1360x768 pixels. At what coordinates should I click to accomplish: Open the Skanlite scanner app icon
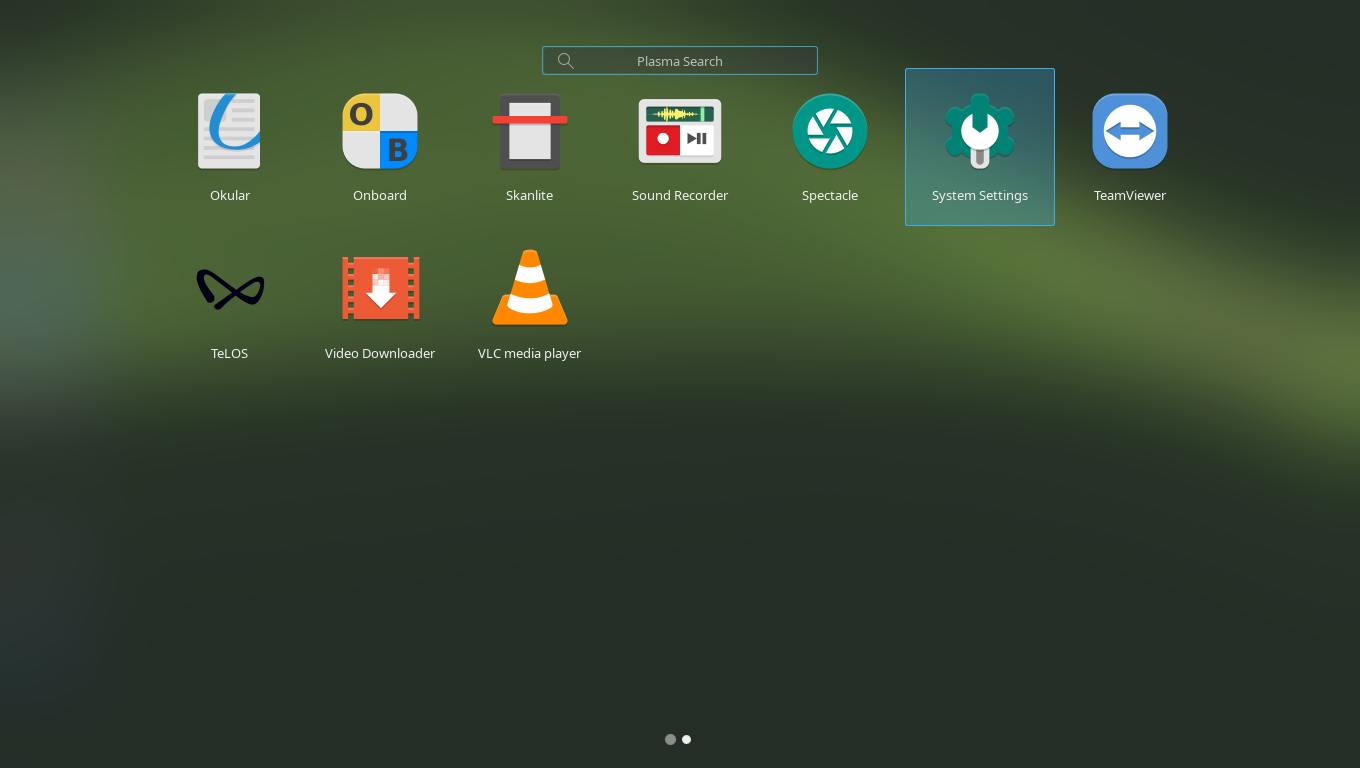(530, 131)
